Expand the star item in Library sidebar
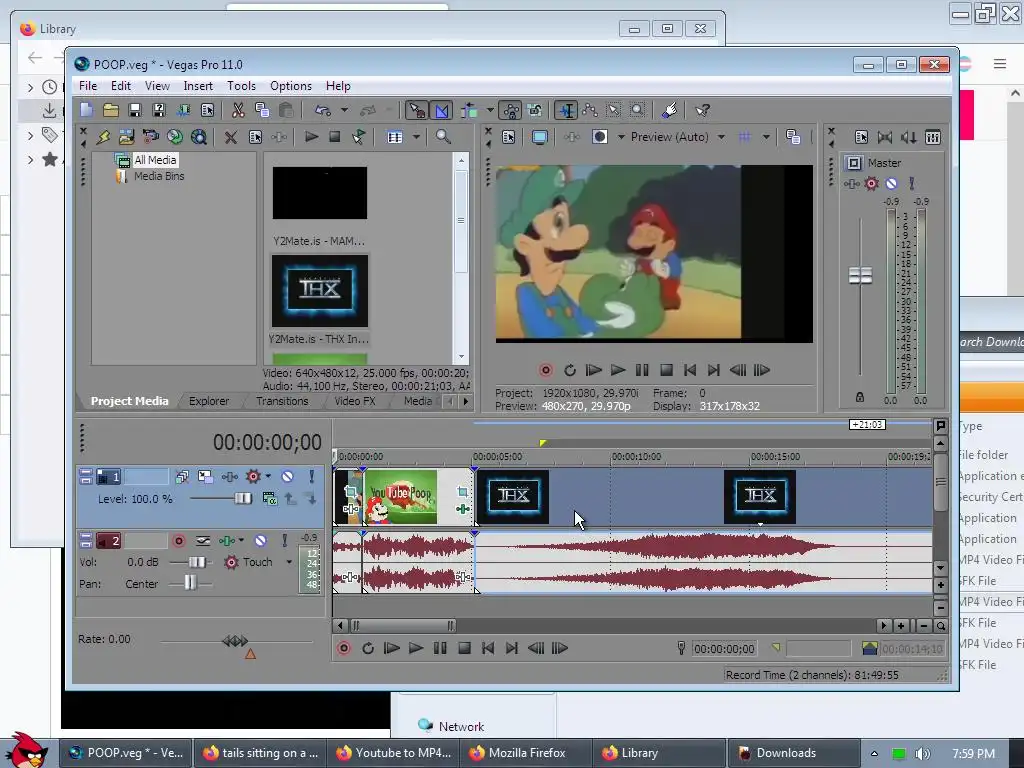Viewport: 1024px width, 768px height. [30, 159]
